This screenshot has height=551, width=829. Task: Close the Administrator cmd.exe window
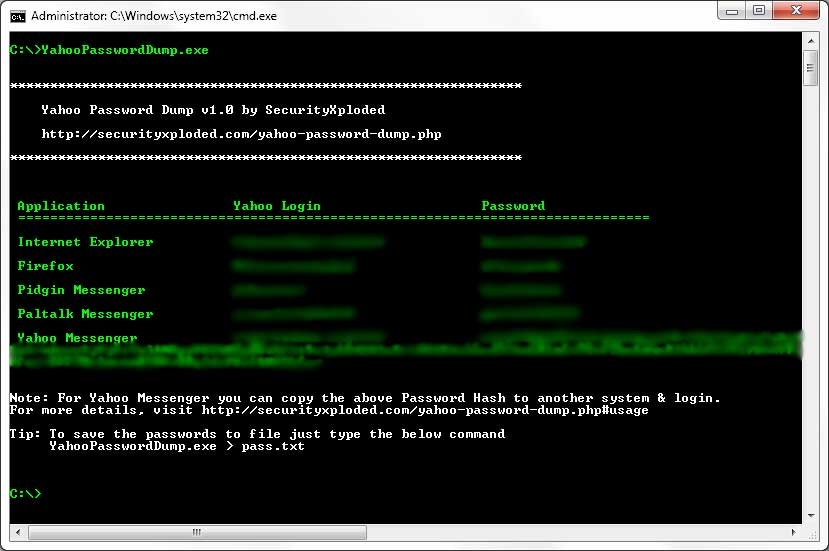[796, 11]
